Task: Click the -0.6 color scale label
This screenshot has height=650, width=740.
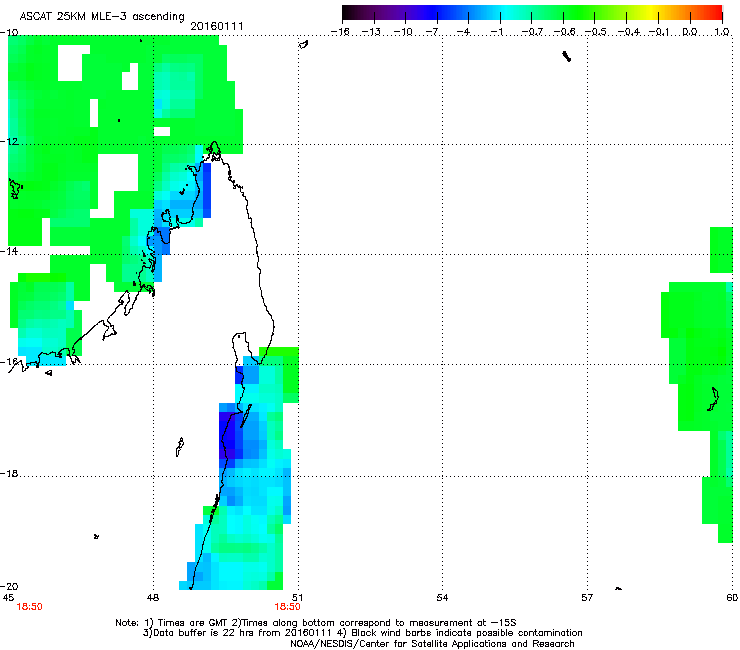Action: pyautogui.click(x=564, y=32)
